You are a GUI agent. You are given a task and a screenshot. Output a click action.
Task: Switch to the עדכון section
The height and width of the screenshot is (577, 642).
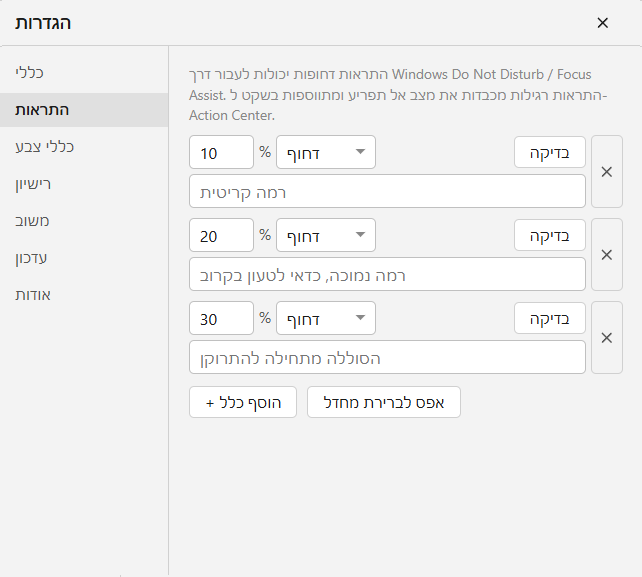84,258
